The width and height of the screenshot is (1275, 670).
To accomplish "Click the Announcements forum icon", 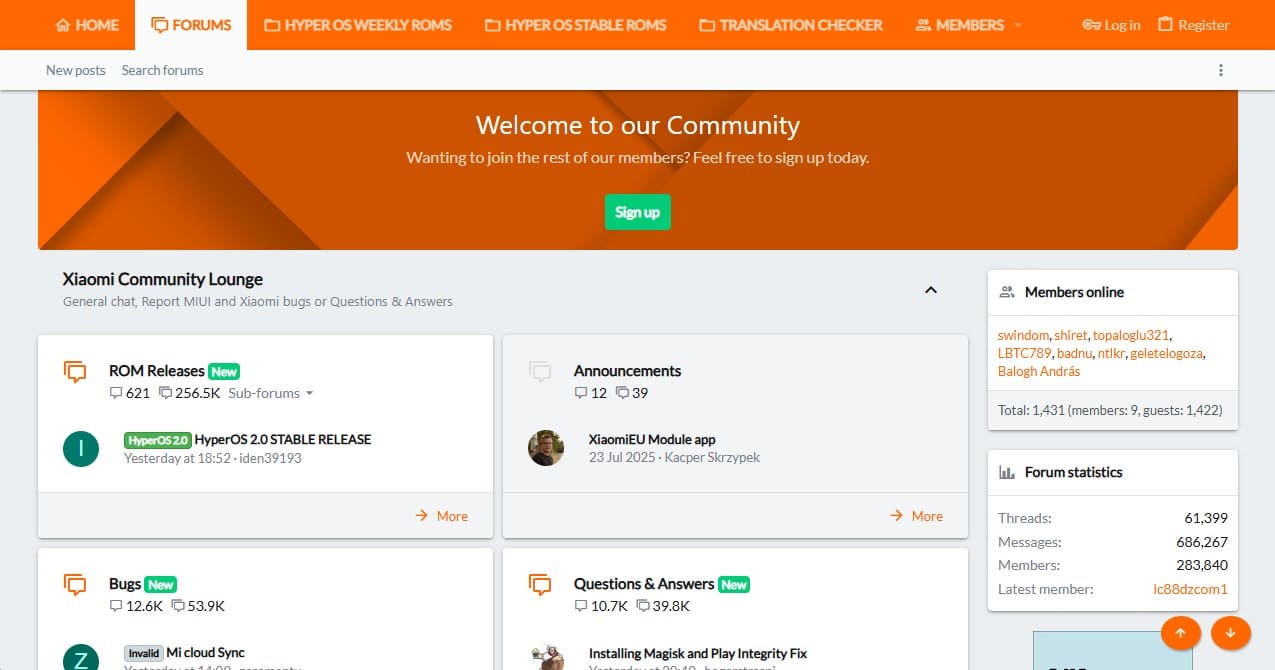I will (540, 372).
